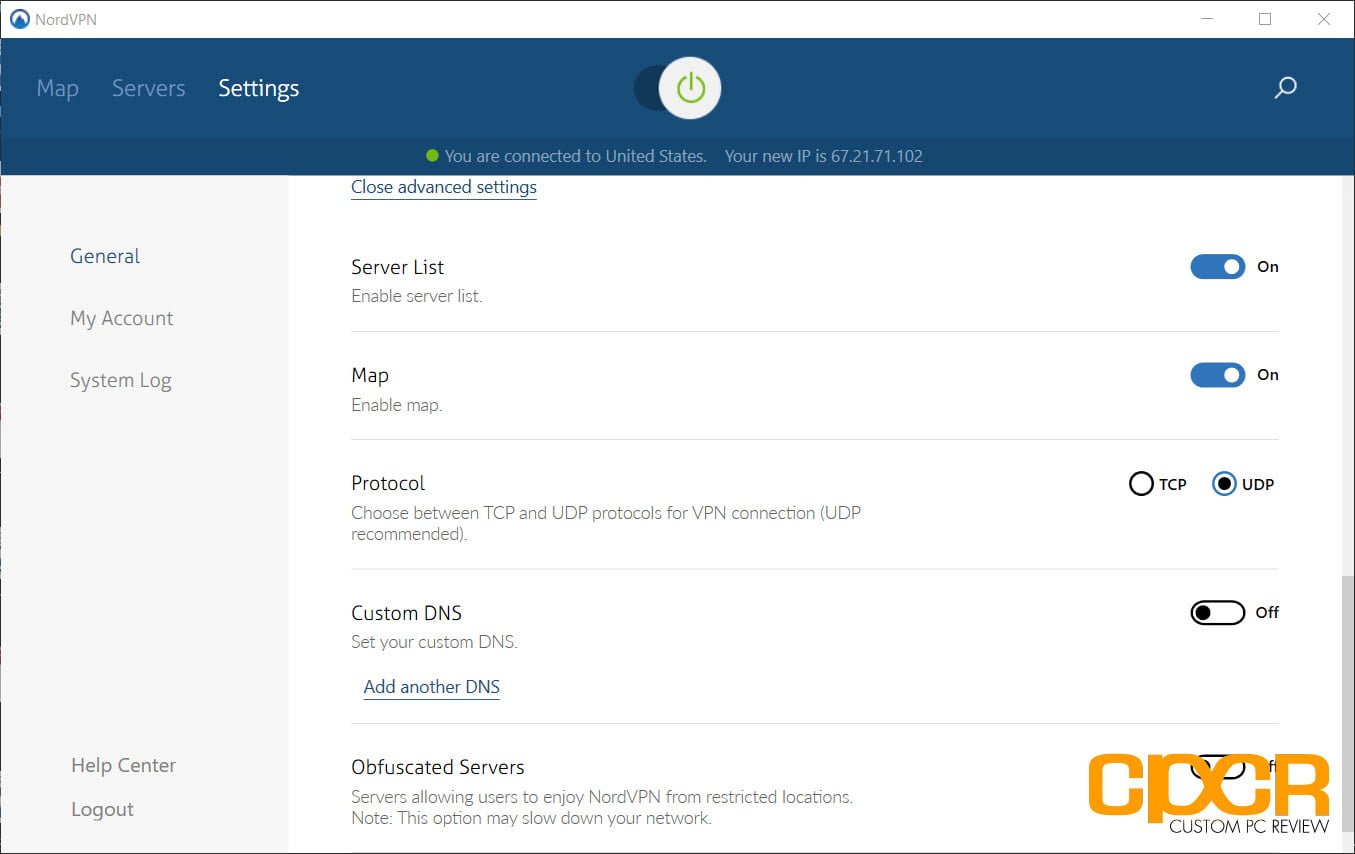The image size is (1355, 854).
Task: Click Logout in the sidebar
Action: [x=102, y=809]
